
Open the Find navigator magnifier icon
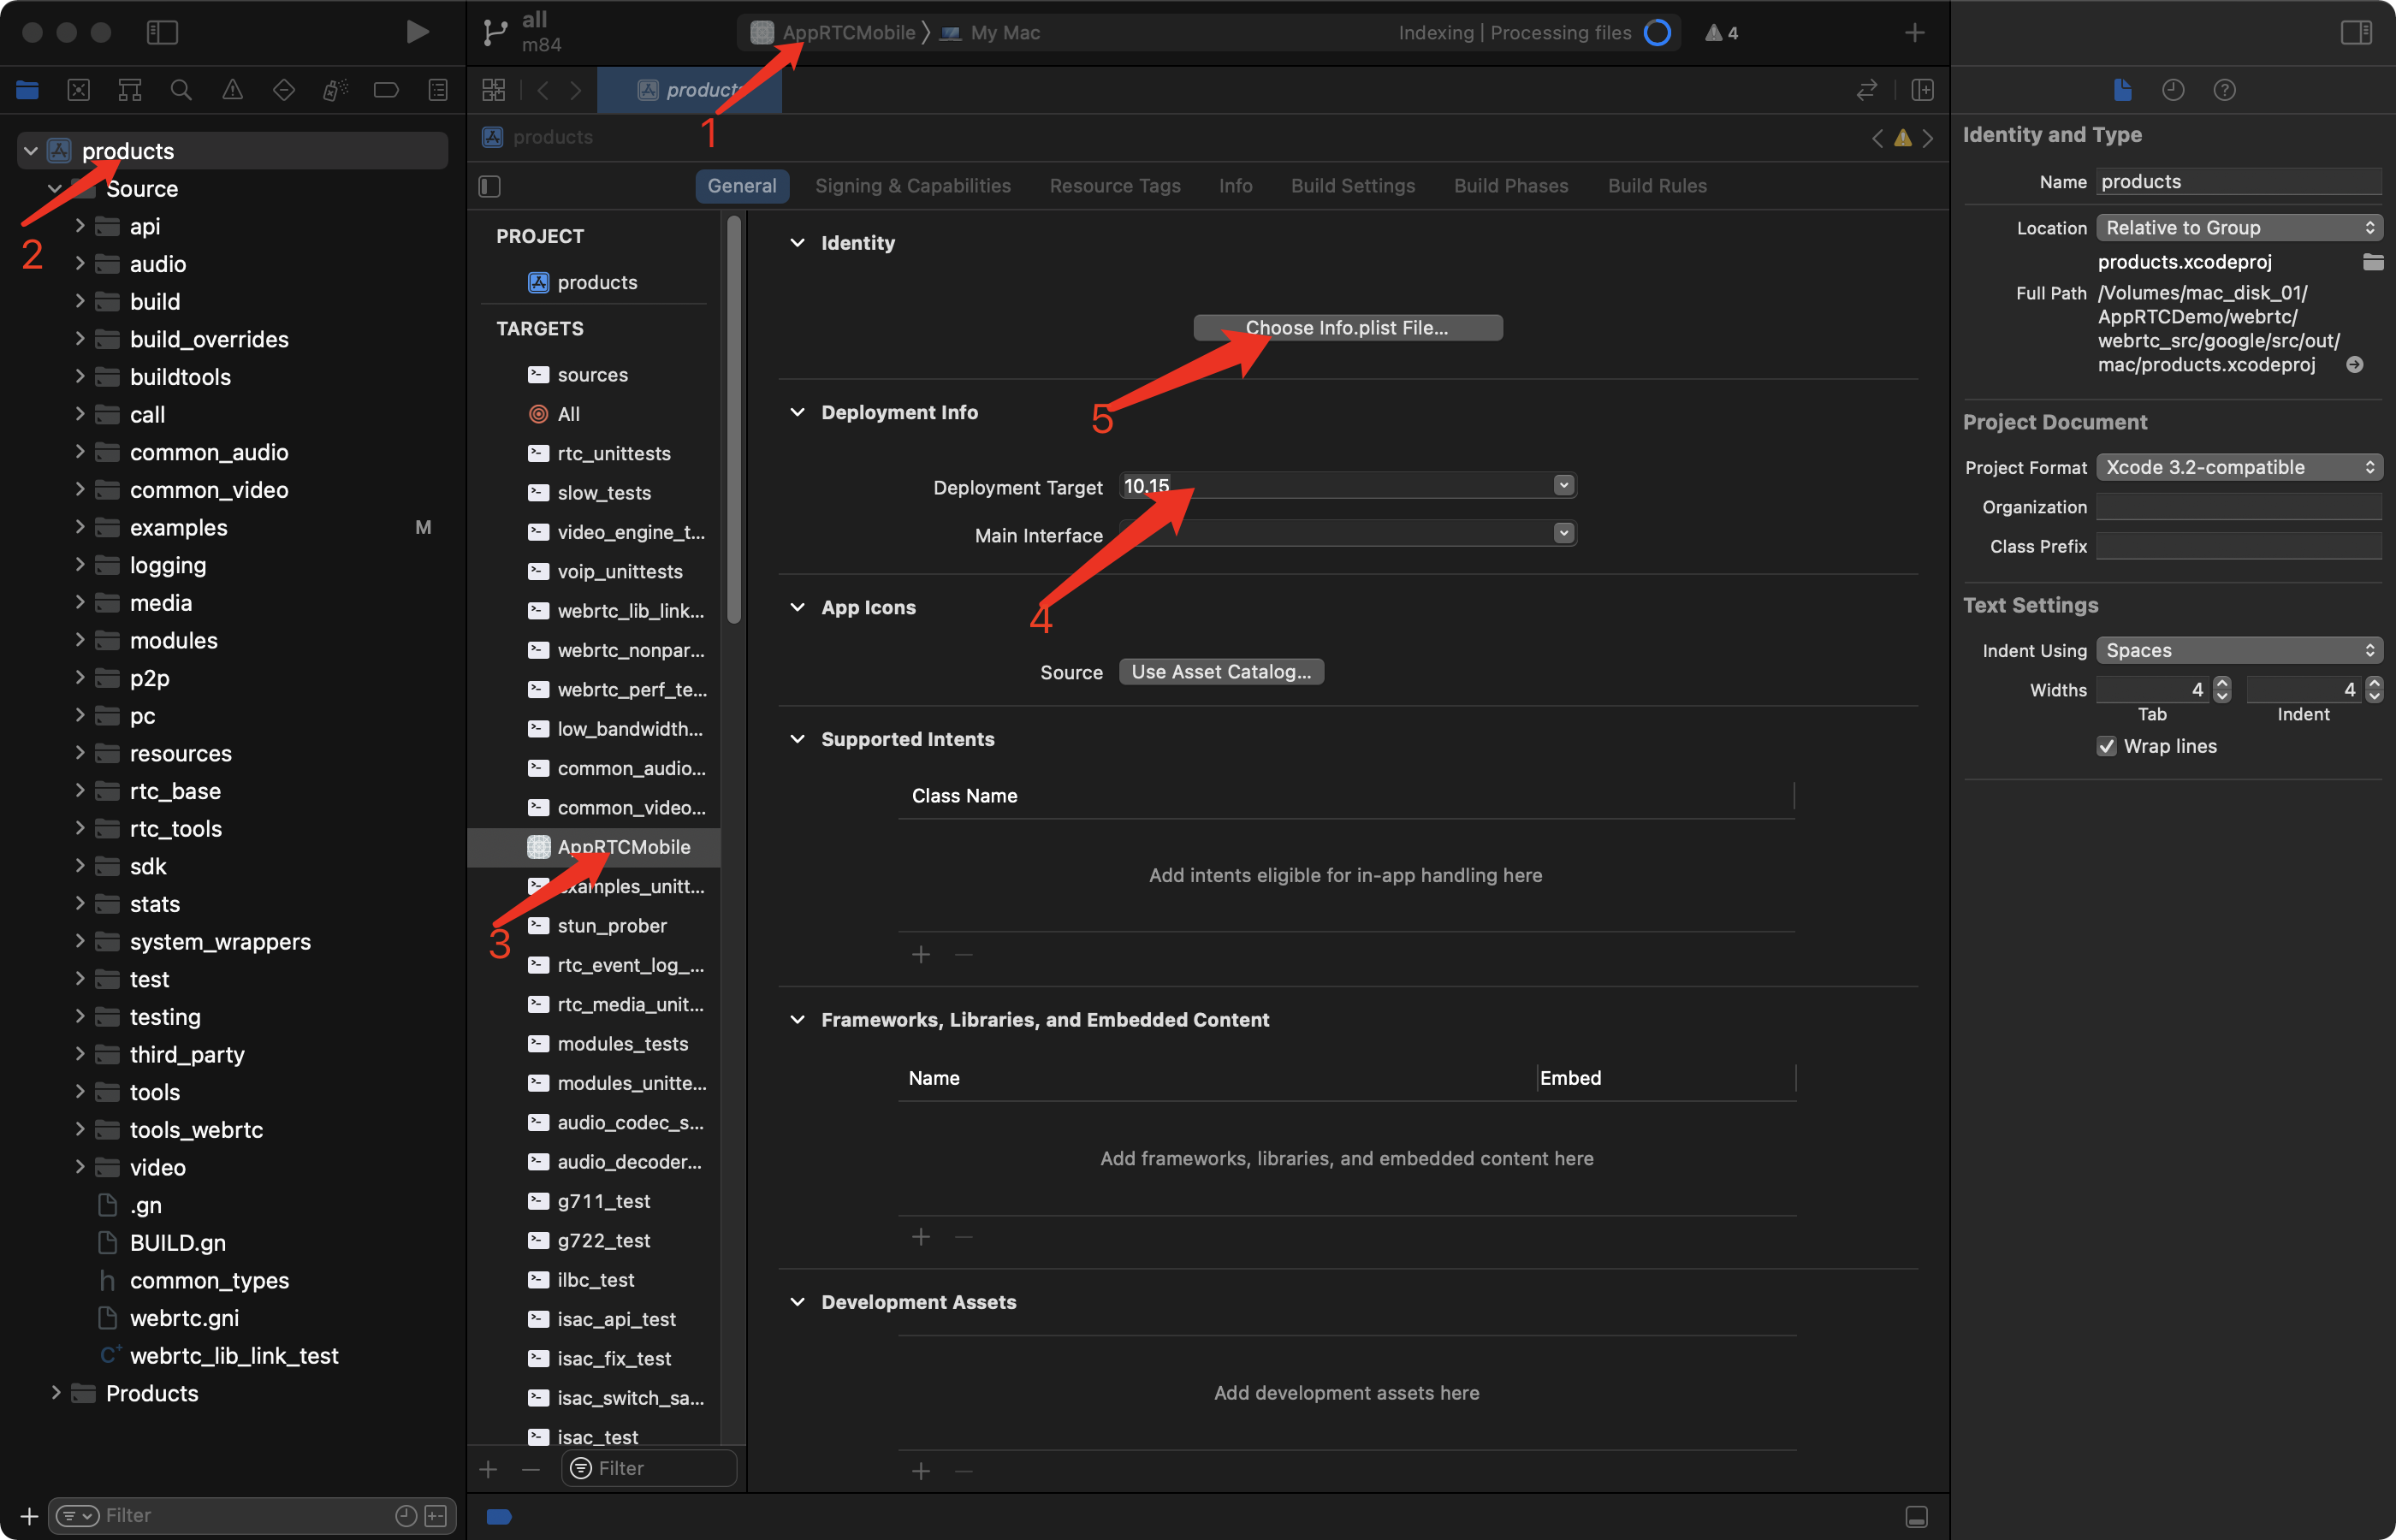(x=181, y=90)
